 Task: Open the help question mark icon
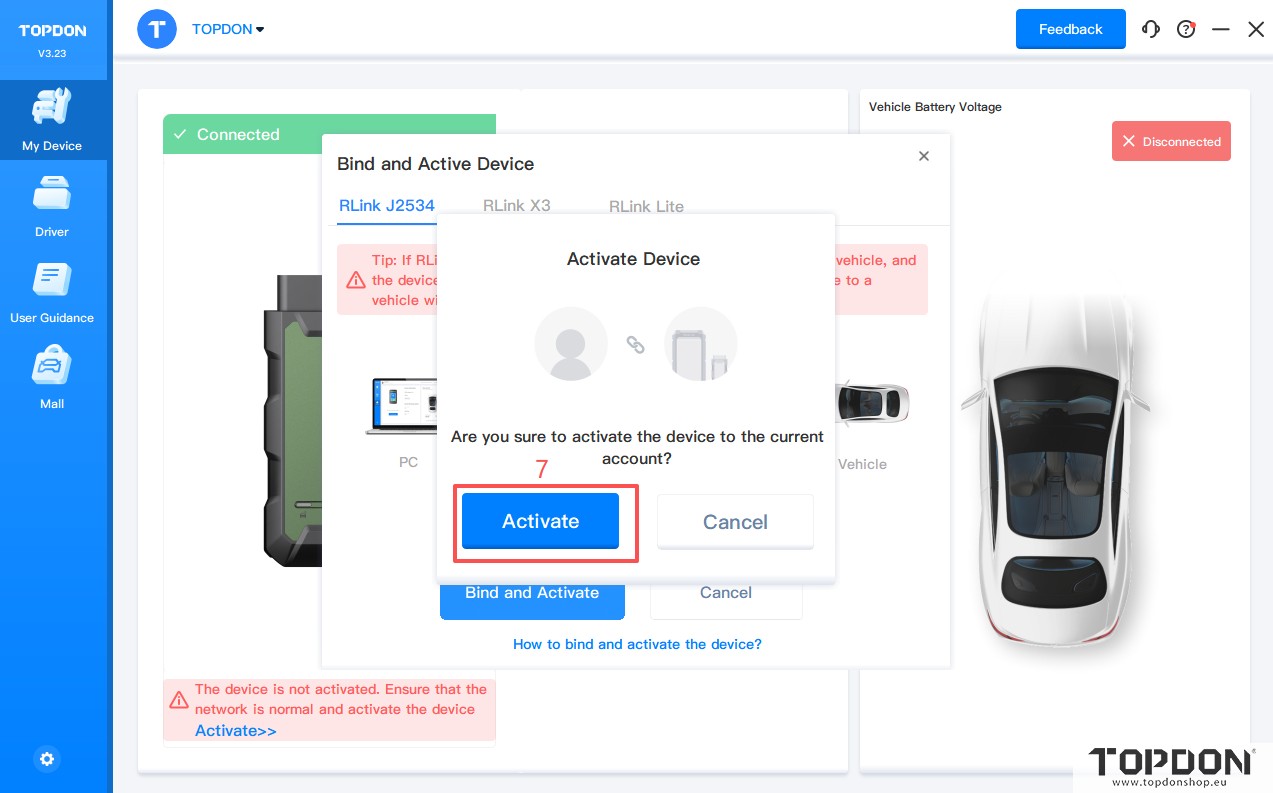click(x=1186, y=29)
